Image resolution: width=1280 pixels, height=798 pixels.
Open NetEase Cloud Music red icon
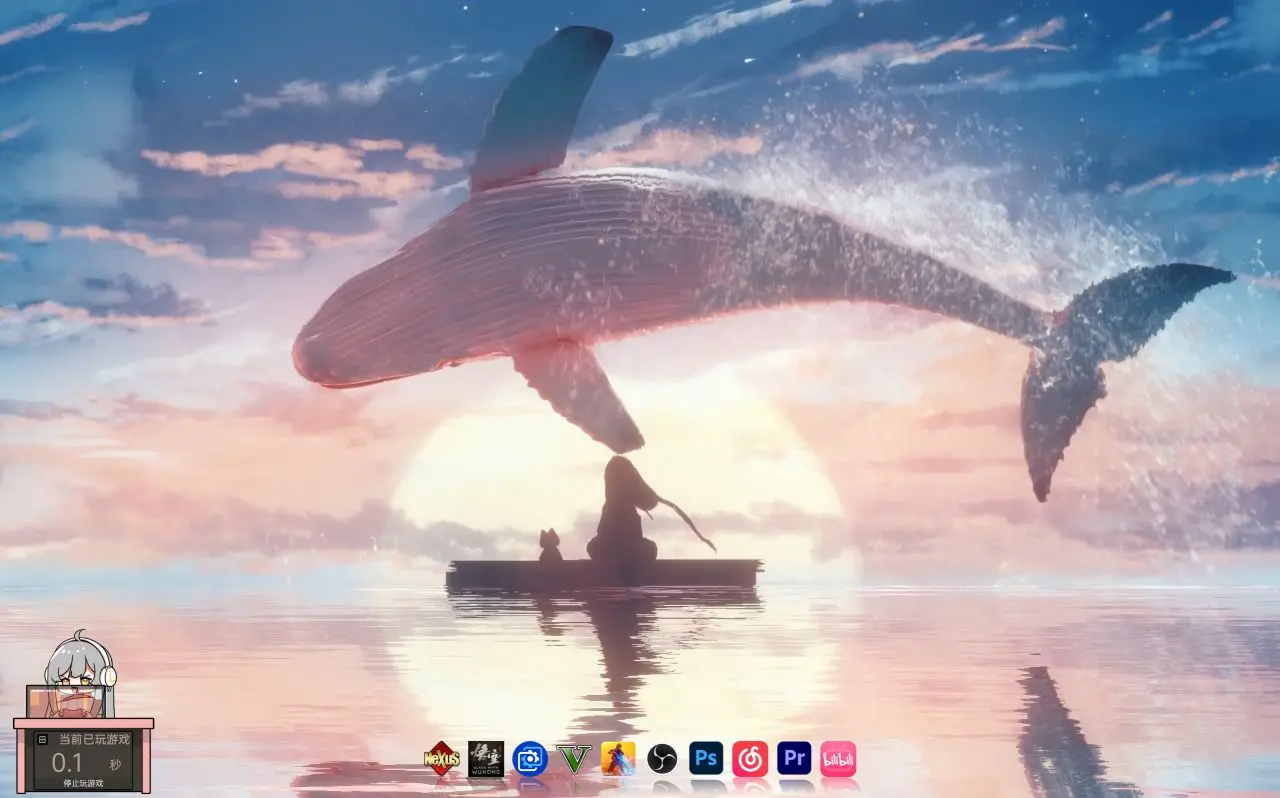(750, 758)
